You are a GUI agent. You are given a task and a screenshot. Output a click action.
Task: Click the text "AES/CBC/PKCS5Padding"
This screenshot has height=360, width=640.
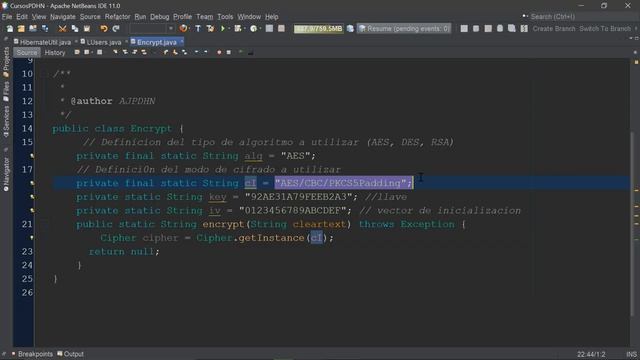pos(340,183)
